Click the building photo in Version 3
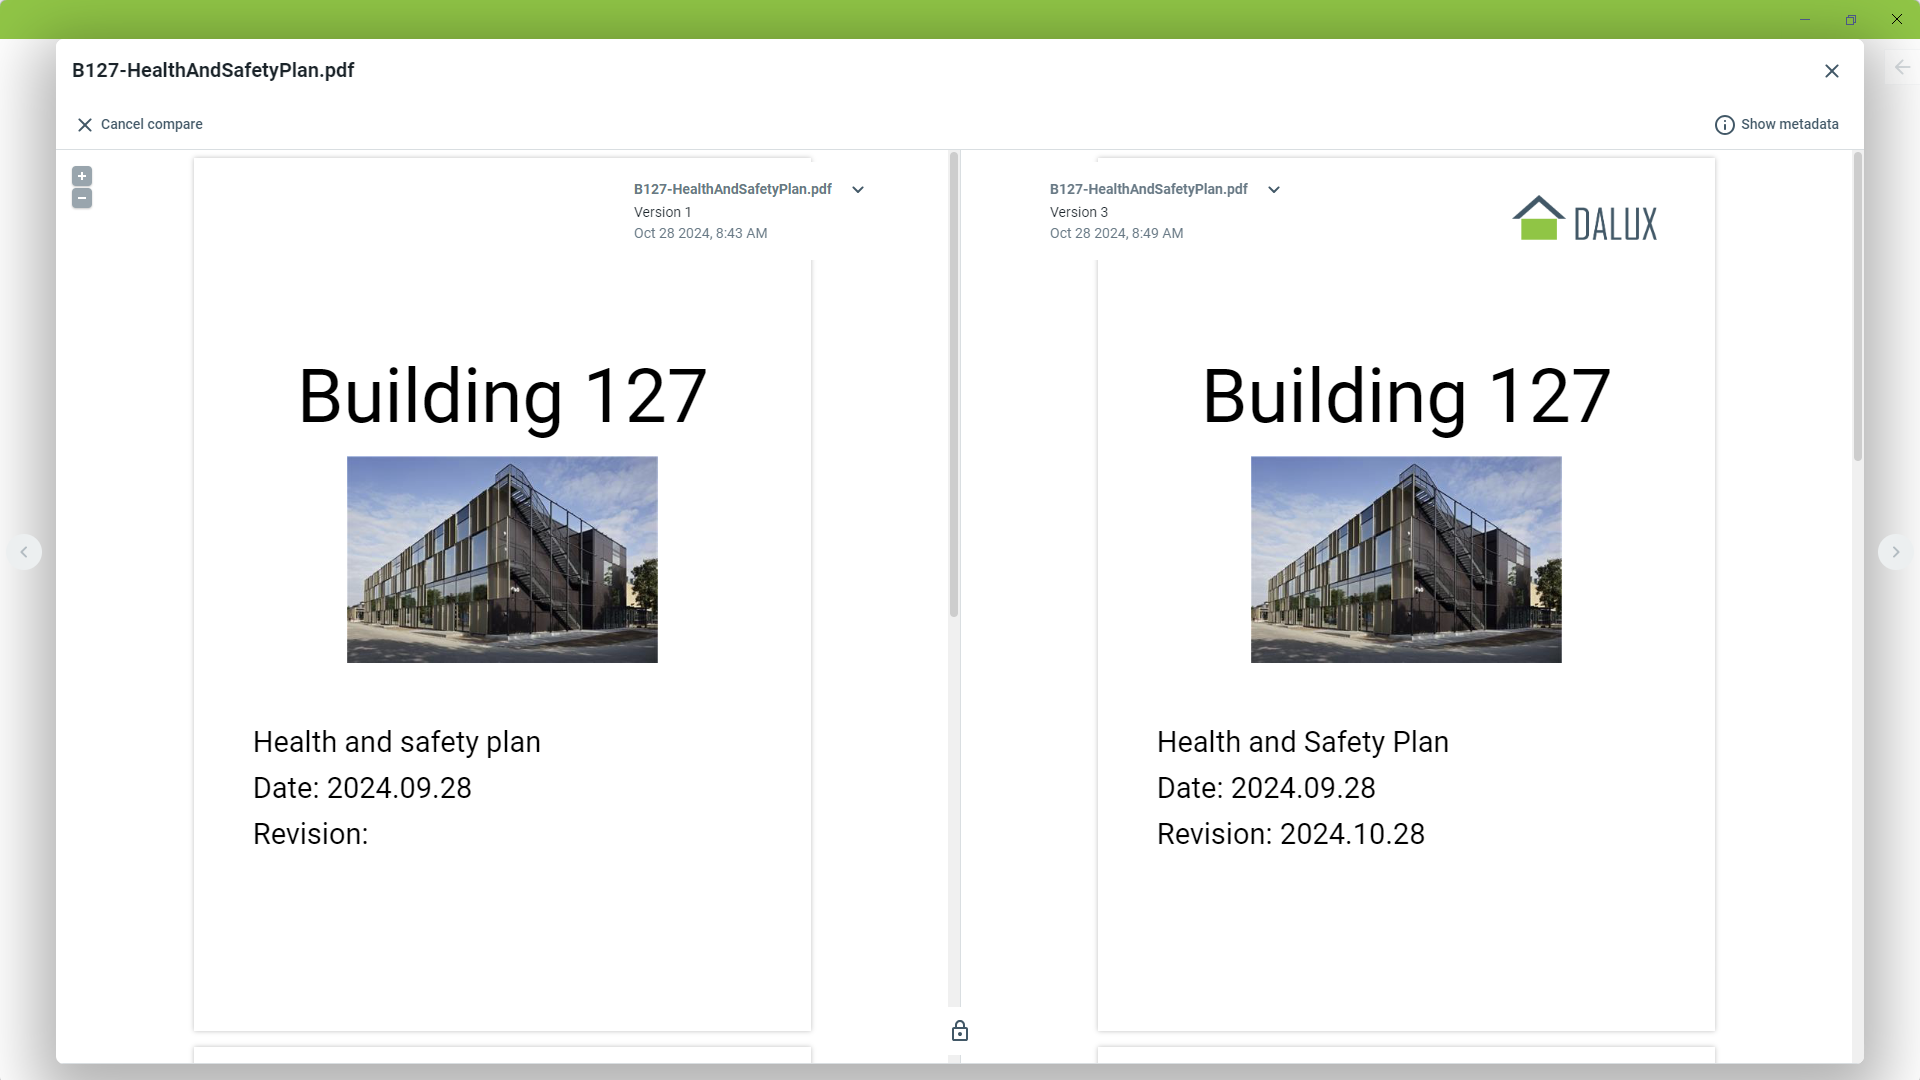The width and height of the screenshot is (1920, 1080). tap(1405, 560)
